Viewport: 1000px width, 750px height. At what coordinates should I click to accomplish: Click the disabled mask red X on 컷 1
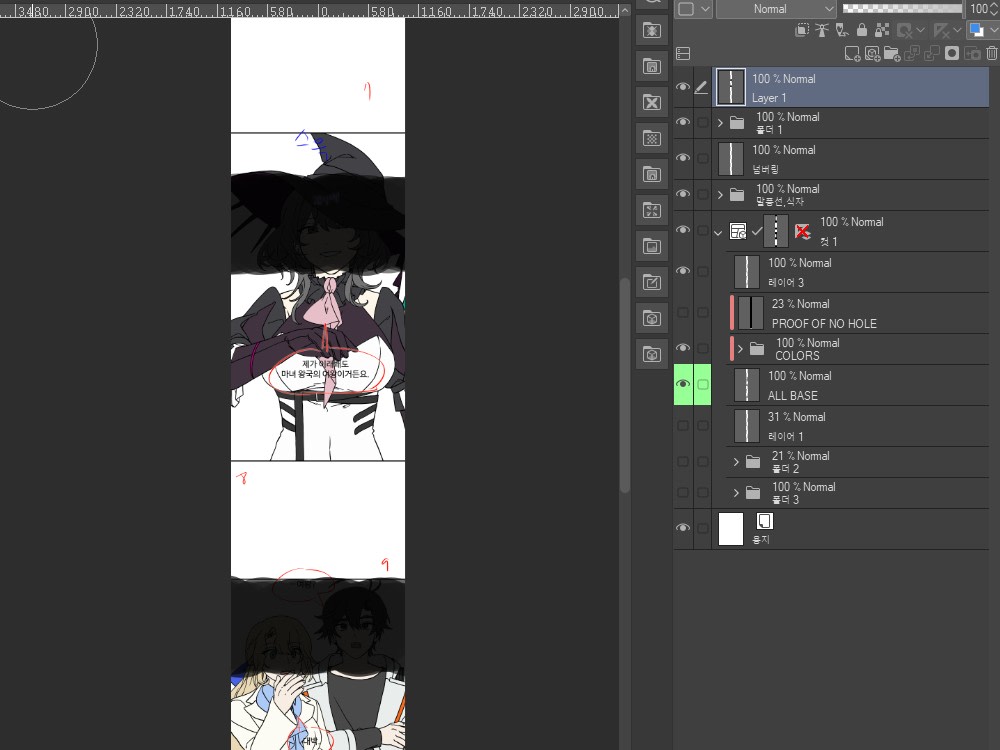802,232
